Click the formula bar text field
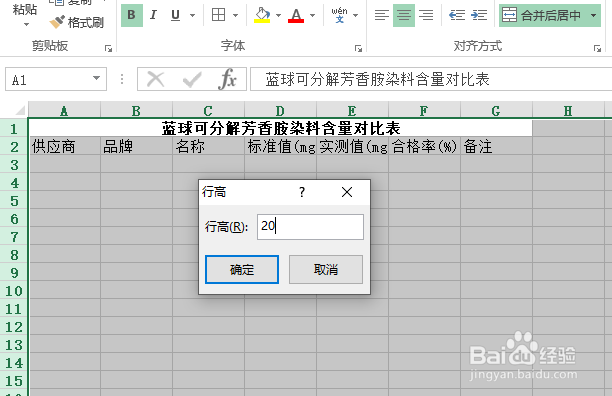The height and width of the screenshot is (396, 612). (x=431, y=80)
